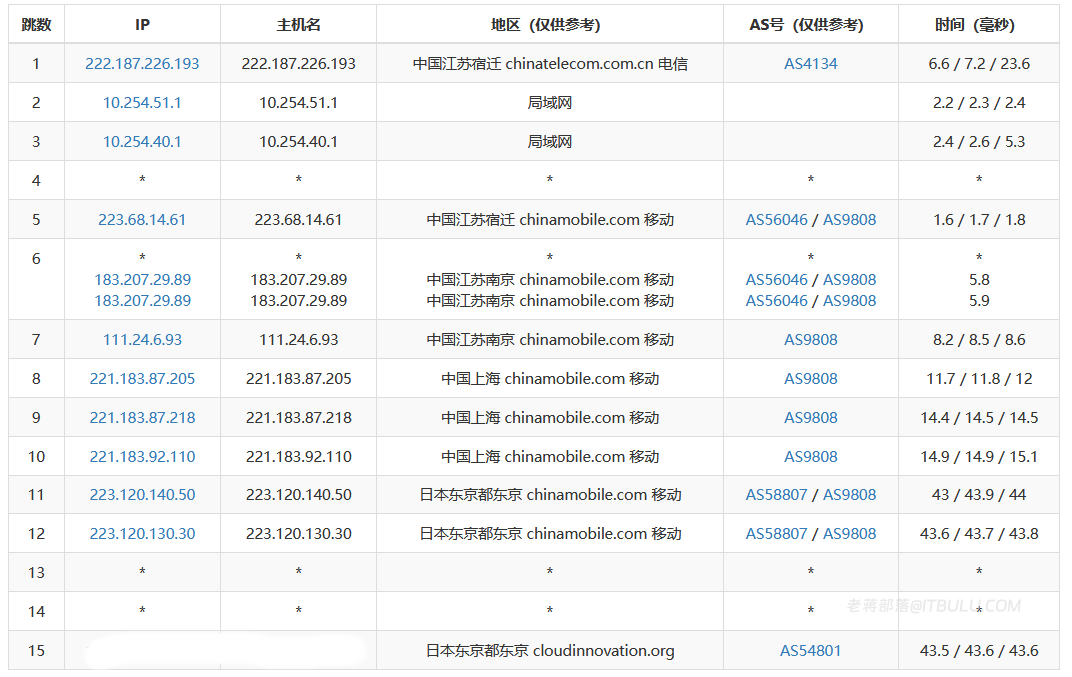This screenshot has width=1072, height=677.
Task: Click 局域网 in hop 3 row
Action: pyautogui.click(x=550, y=142)
